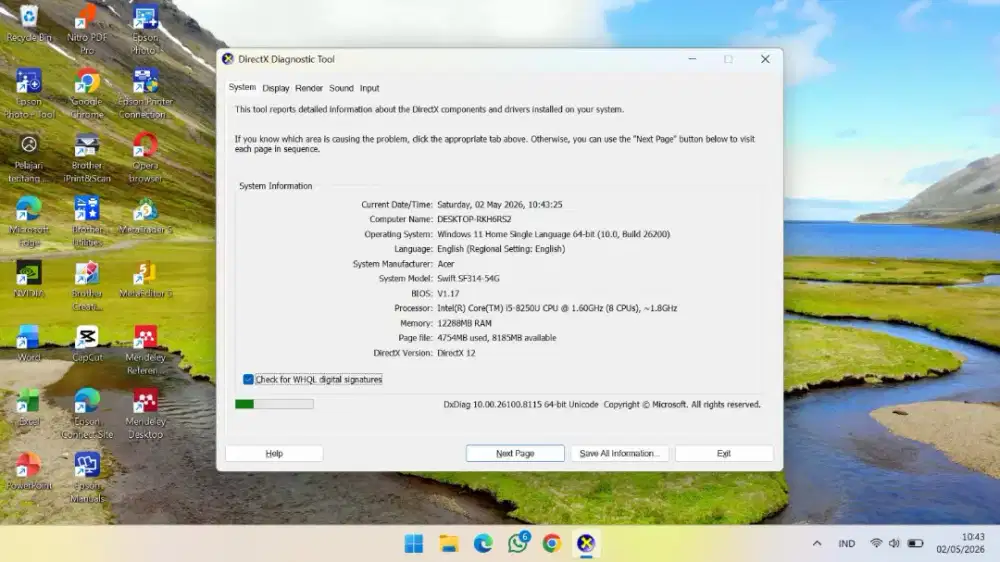This screenshot has width=1000, height=562.
Task: Select BIOS value V1.17
Action: [448, 293]
